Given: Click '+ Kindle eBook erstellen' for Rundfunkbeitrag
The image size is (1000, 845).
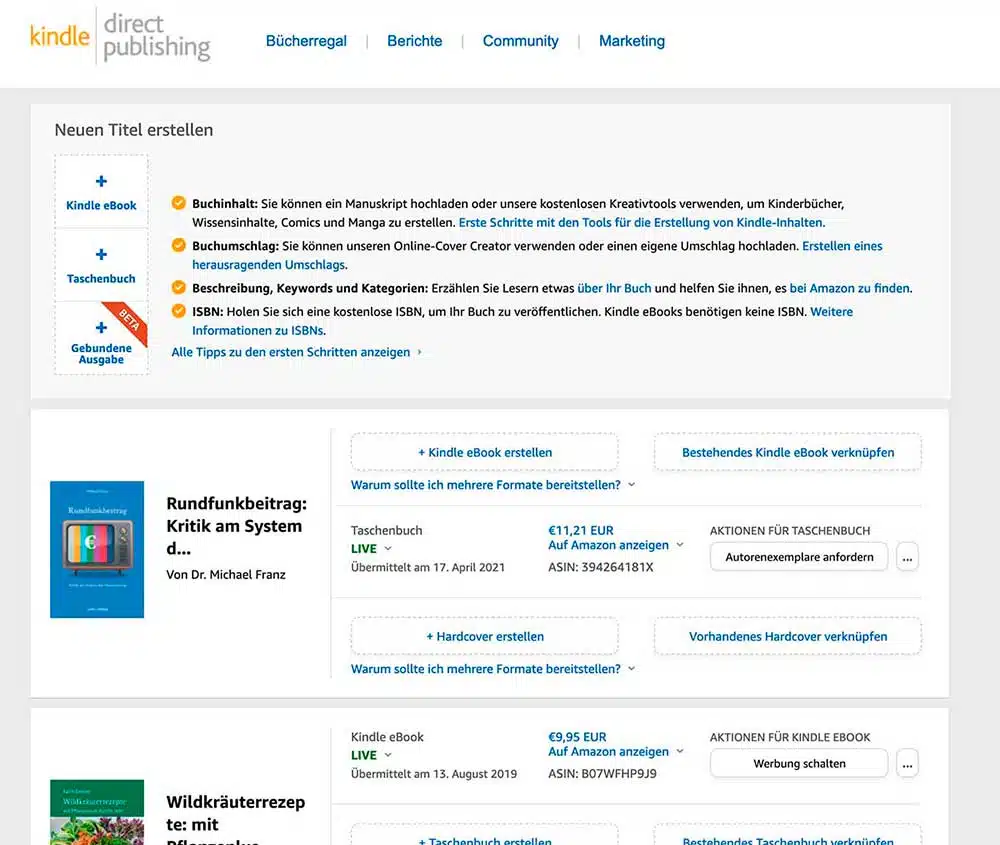Looking at the screenshot, I should 485,452.
